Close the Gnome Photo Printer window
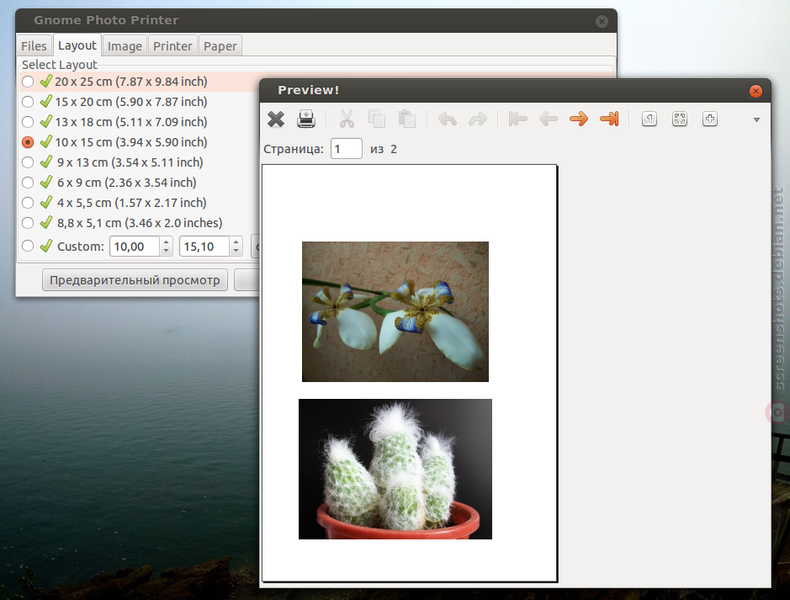This screenshot has height=600, width=790. 602,21
